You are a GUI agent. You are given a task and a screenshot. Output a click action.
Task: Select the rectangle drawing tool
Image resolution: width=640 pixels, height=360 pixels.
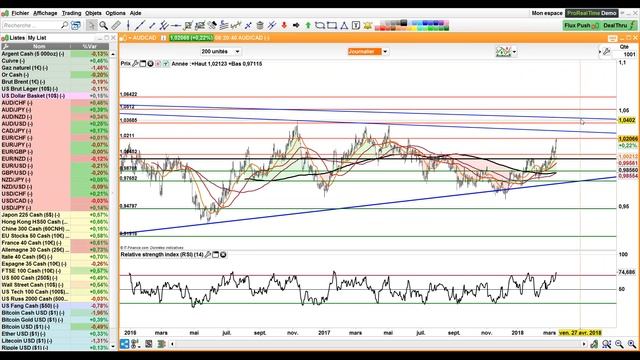click(332, 25)
